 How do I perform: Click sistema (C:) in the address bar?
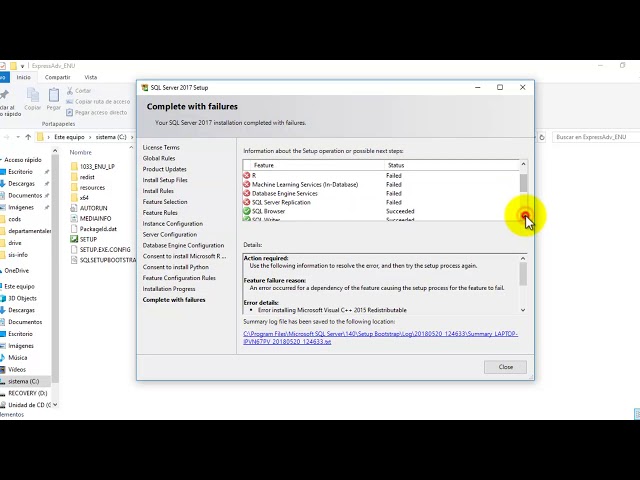[x=111, y=137]
